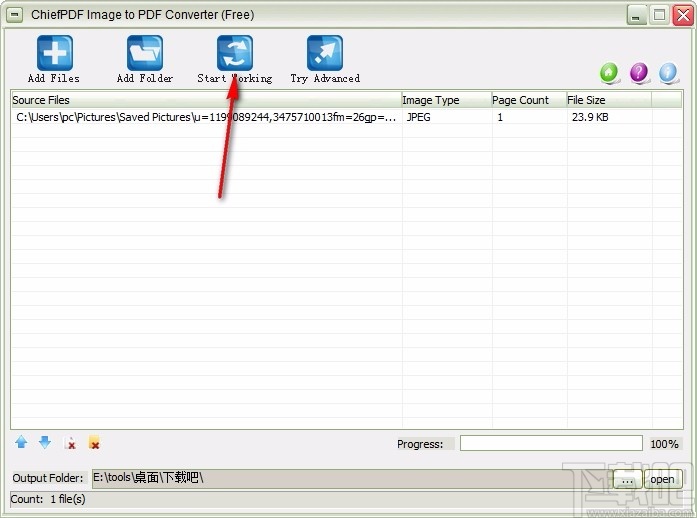
Task: Move the selected file down with blue arrow
Action: click(45, 442)
